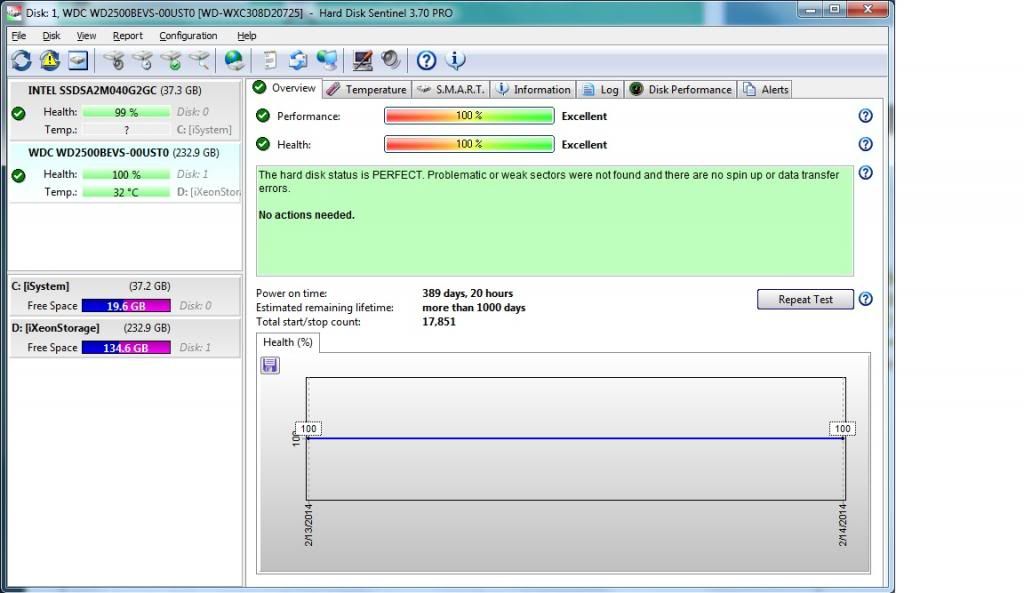
Task: Click the help icon beside the Performance bar
Action: [x=866, y=116]
